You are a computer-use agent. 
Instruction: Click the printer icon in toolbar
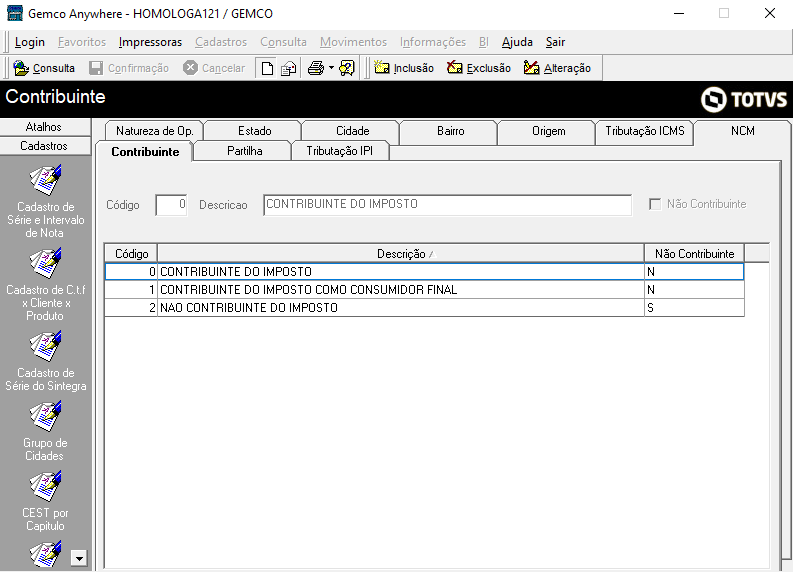(316, 68)
